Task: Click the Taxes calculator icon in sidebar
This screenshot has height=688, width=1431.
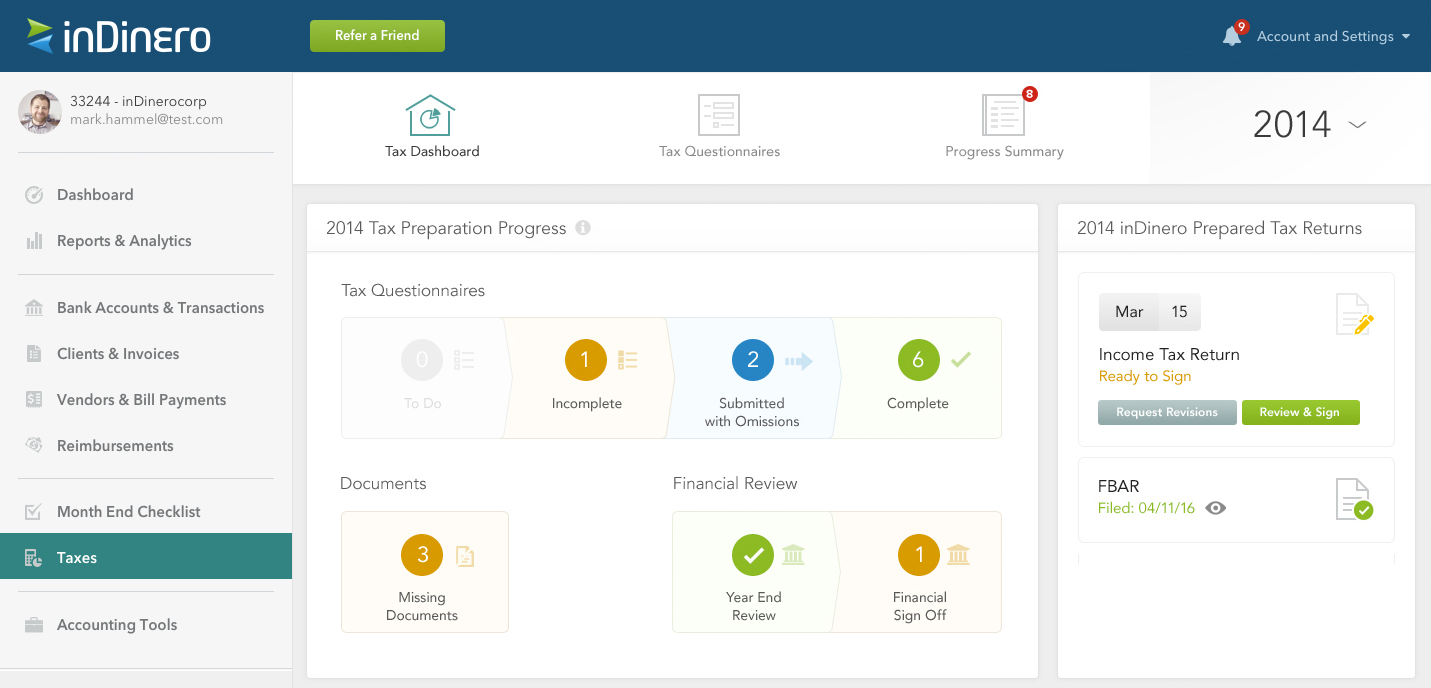Action: pyautogui.click(x=34, y=558)
